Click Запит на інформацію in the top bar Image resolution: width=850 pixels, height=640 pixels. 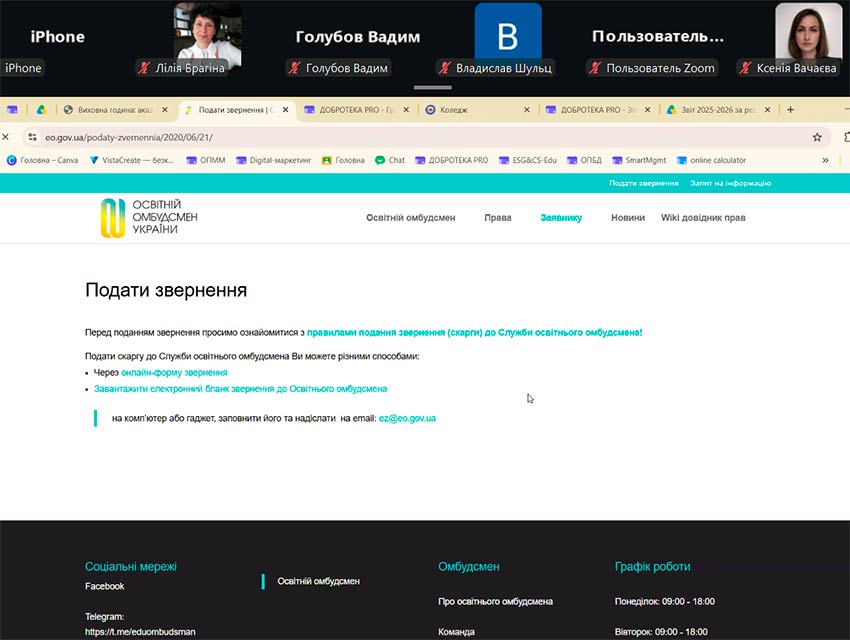tap(730, 183)
